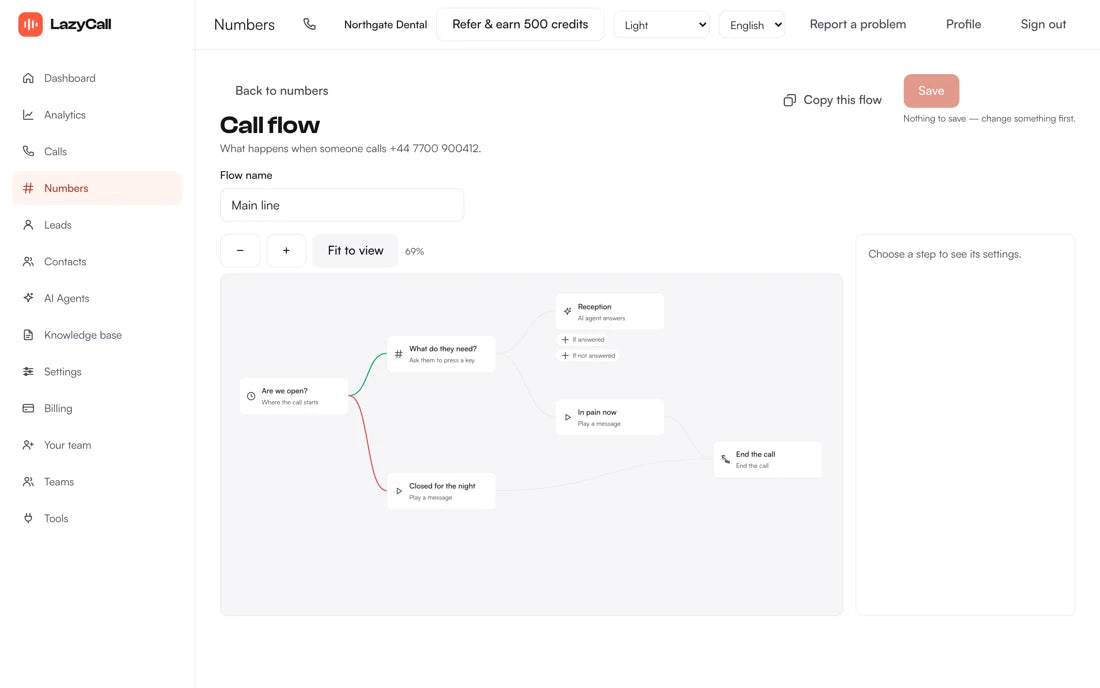1100x688 pixels.
Task: Click the 69% zoom level text
Action: pos(415,251)
